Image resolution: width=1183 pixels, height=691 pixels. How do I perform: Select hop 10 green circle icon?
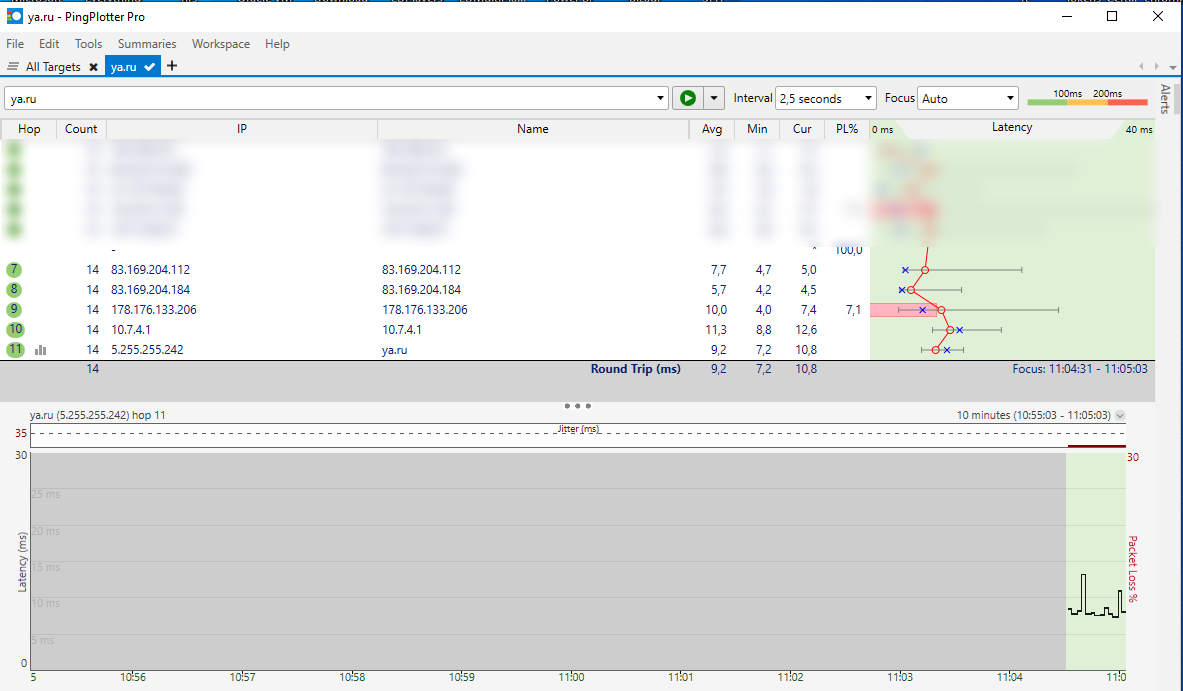(x=15, y=330)
